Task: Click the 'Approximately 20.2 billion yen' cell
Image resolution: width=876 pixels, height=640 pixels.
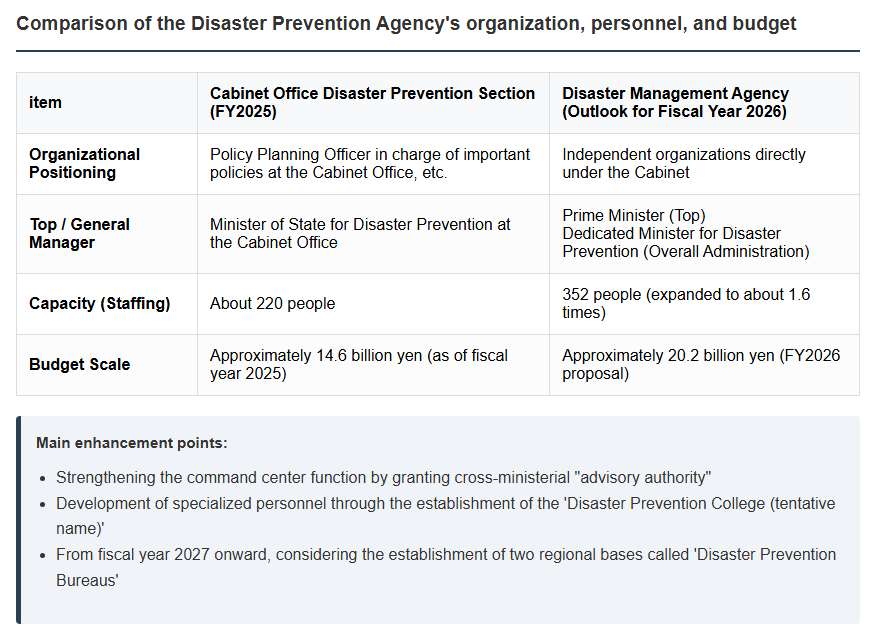Action: point(704,365)
